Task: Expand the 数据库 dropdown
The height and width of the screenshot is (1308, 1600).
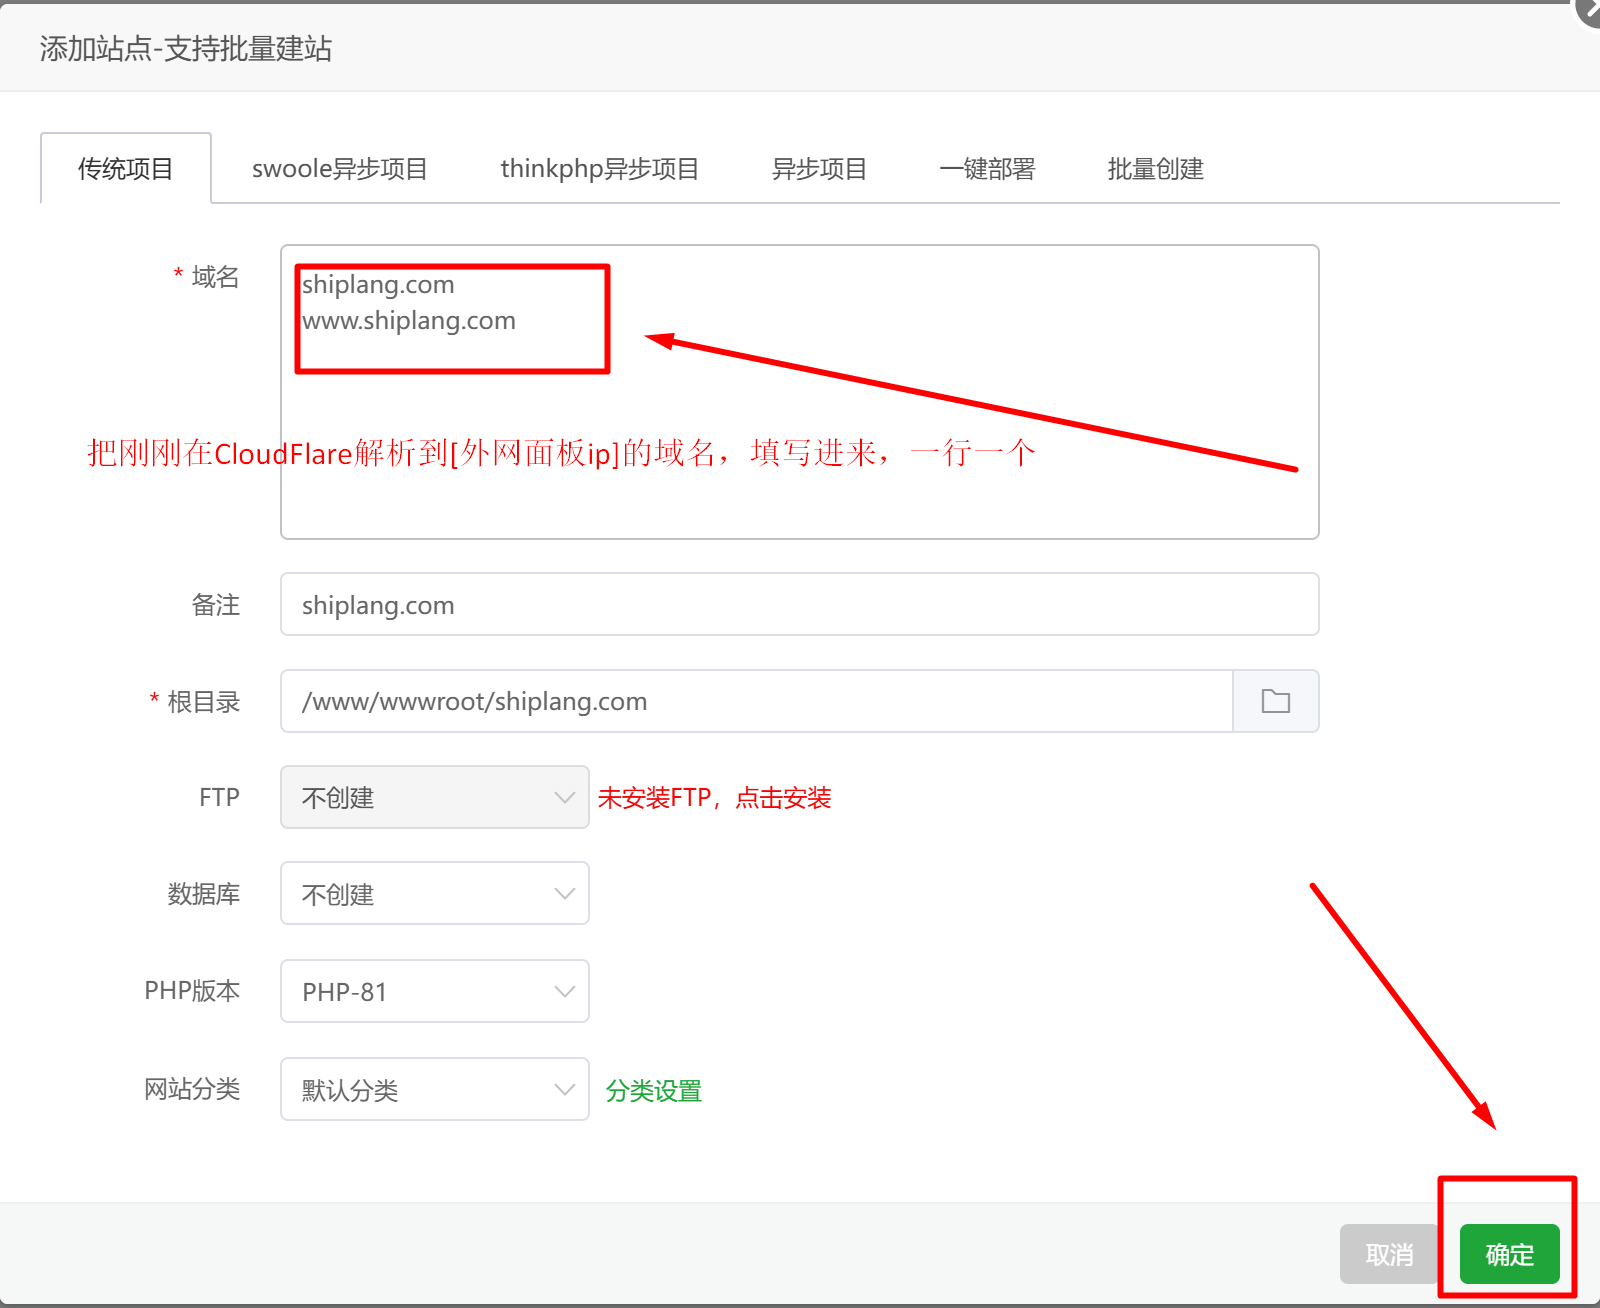Action: click(434, 893)
